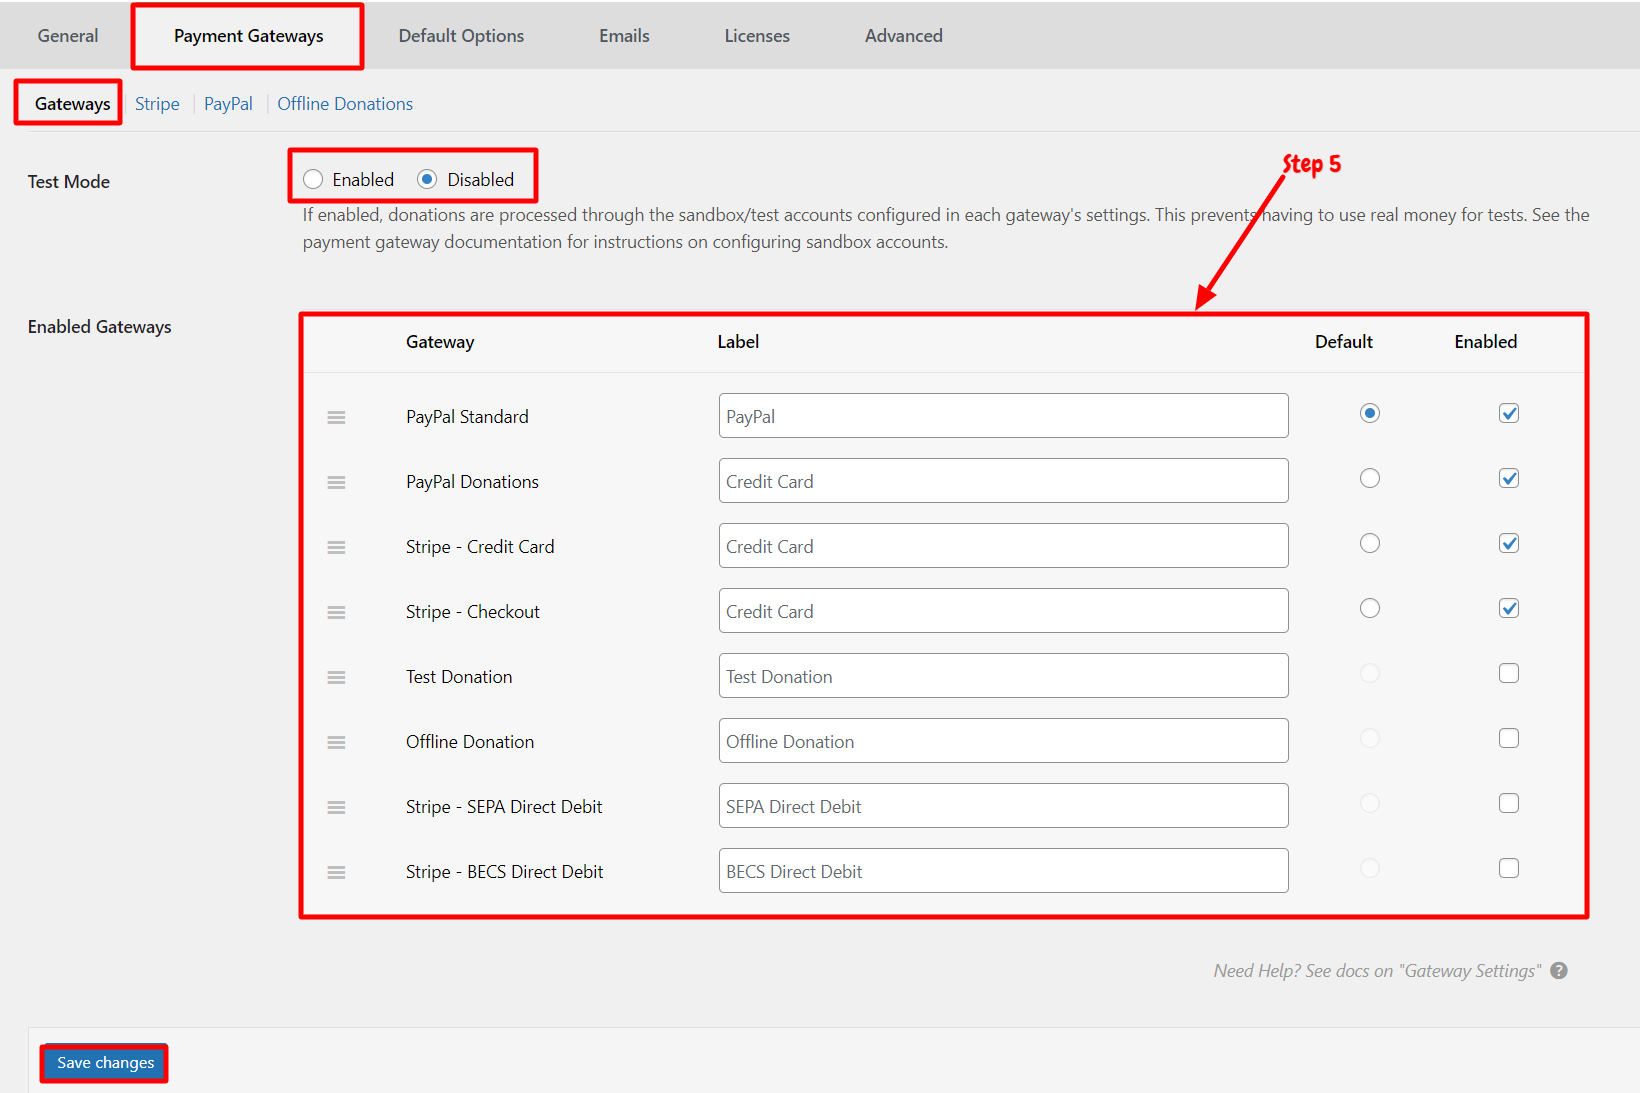Open the Default Options tab

tap(461, 36)
